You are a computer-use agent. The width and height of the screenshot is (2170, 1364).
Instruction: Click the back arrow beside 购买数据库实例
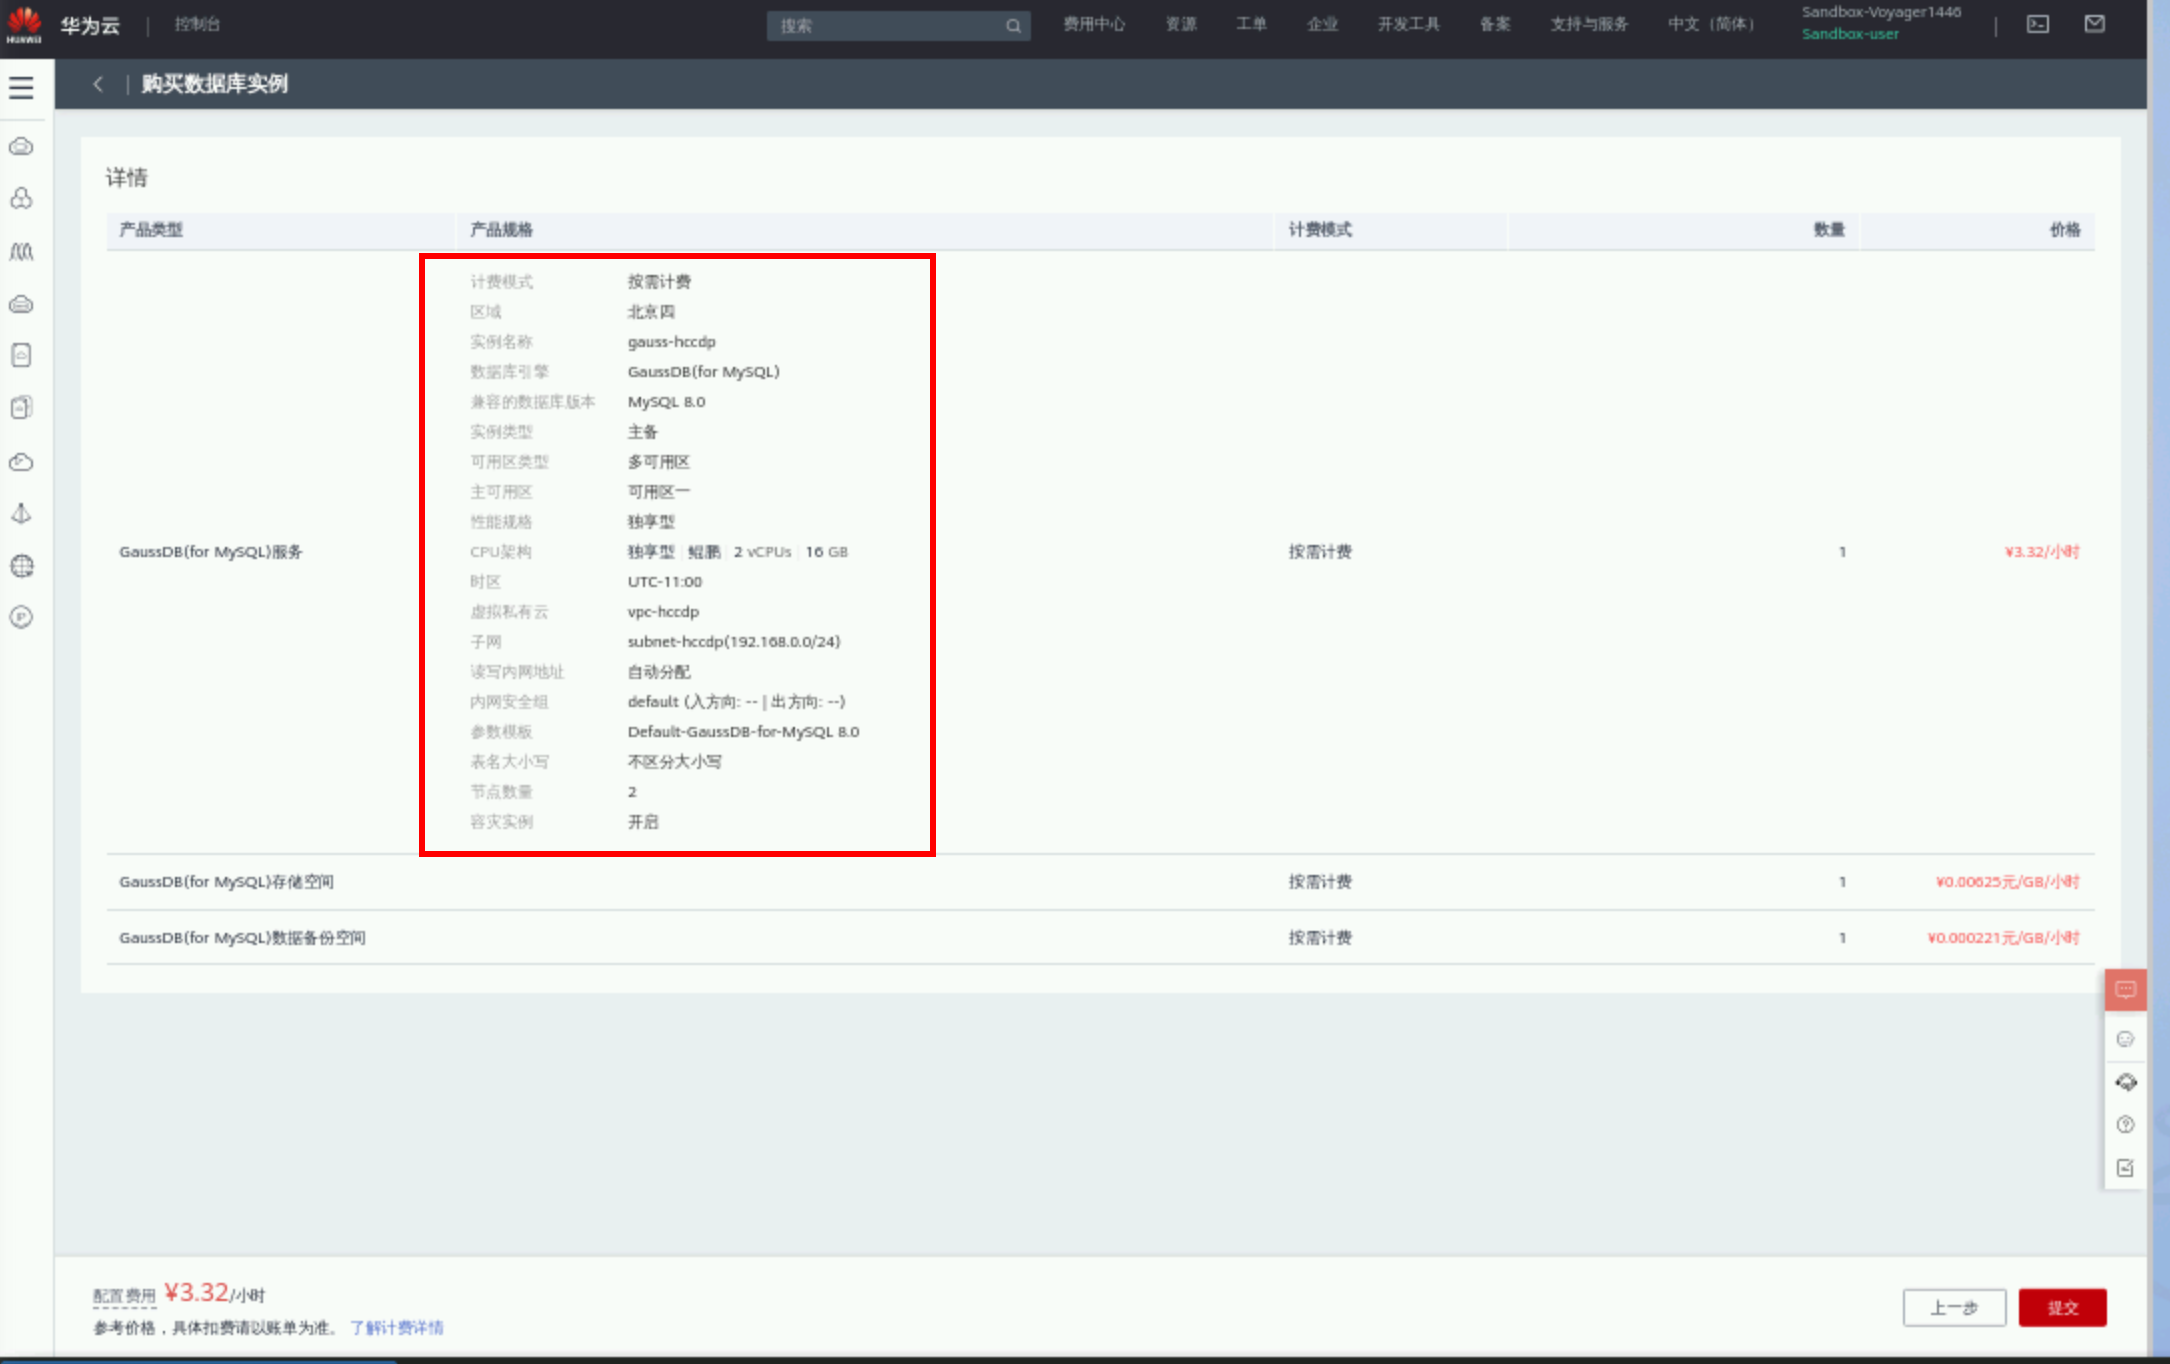pos(98,84)
